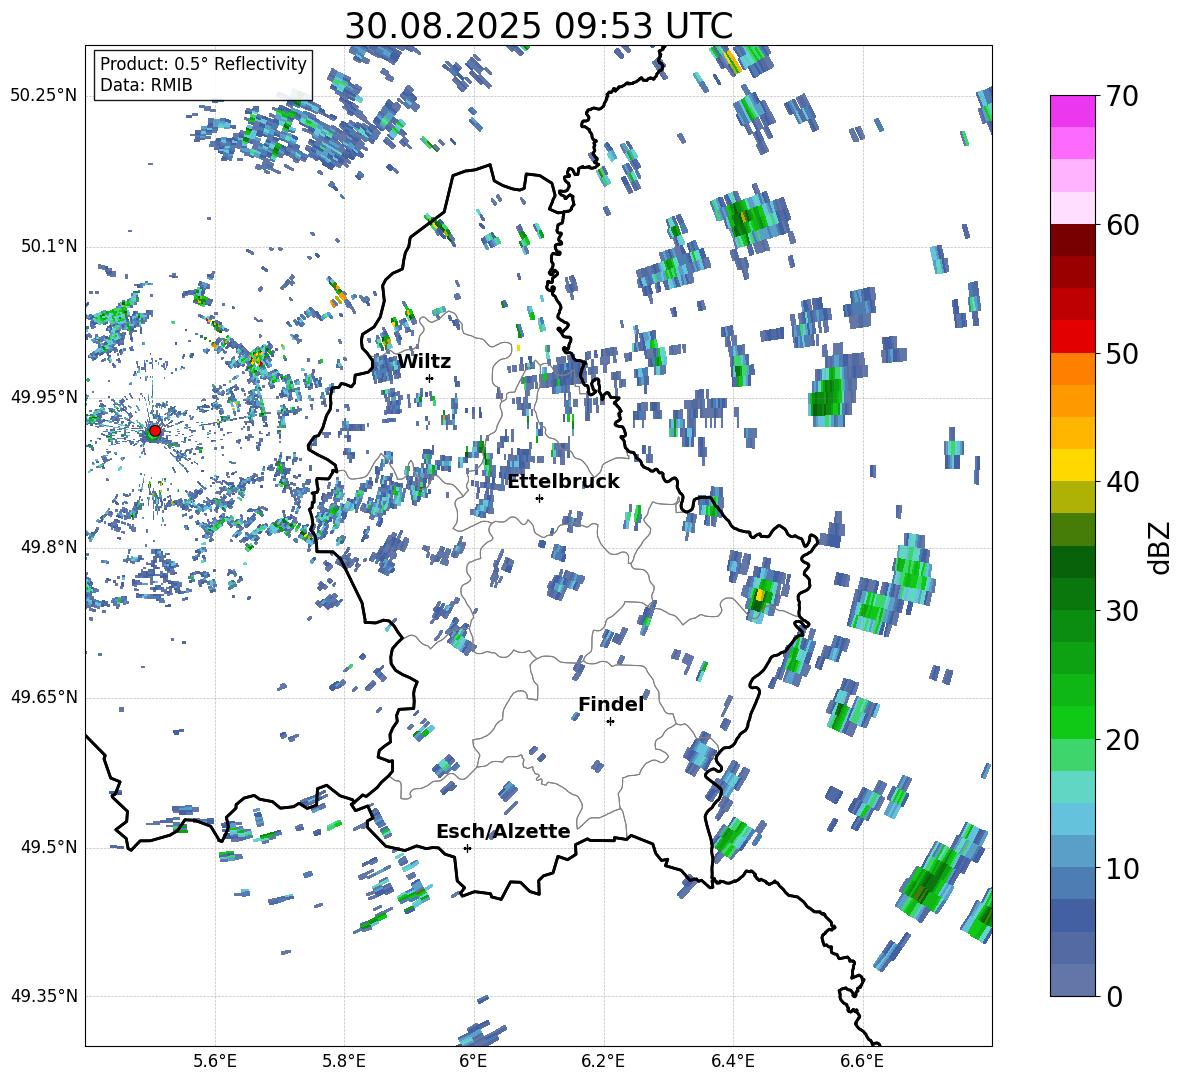Click the 70 tick label on colorbar
This screenshot has height=1081, width=1184.
coord(1121,96)
